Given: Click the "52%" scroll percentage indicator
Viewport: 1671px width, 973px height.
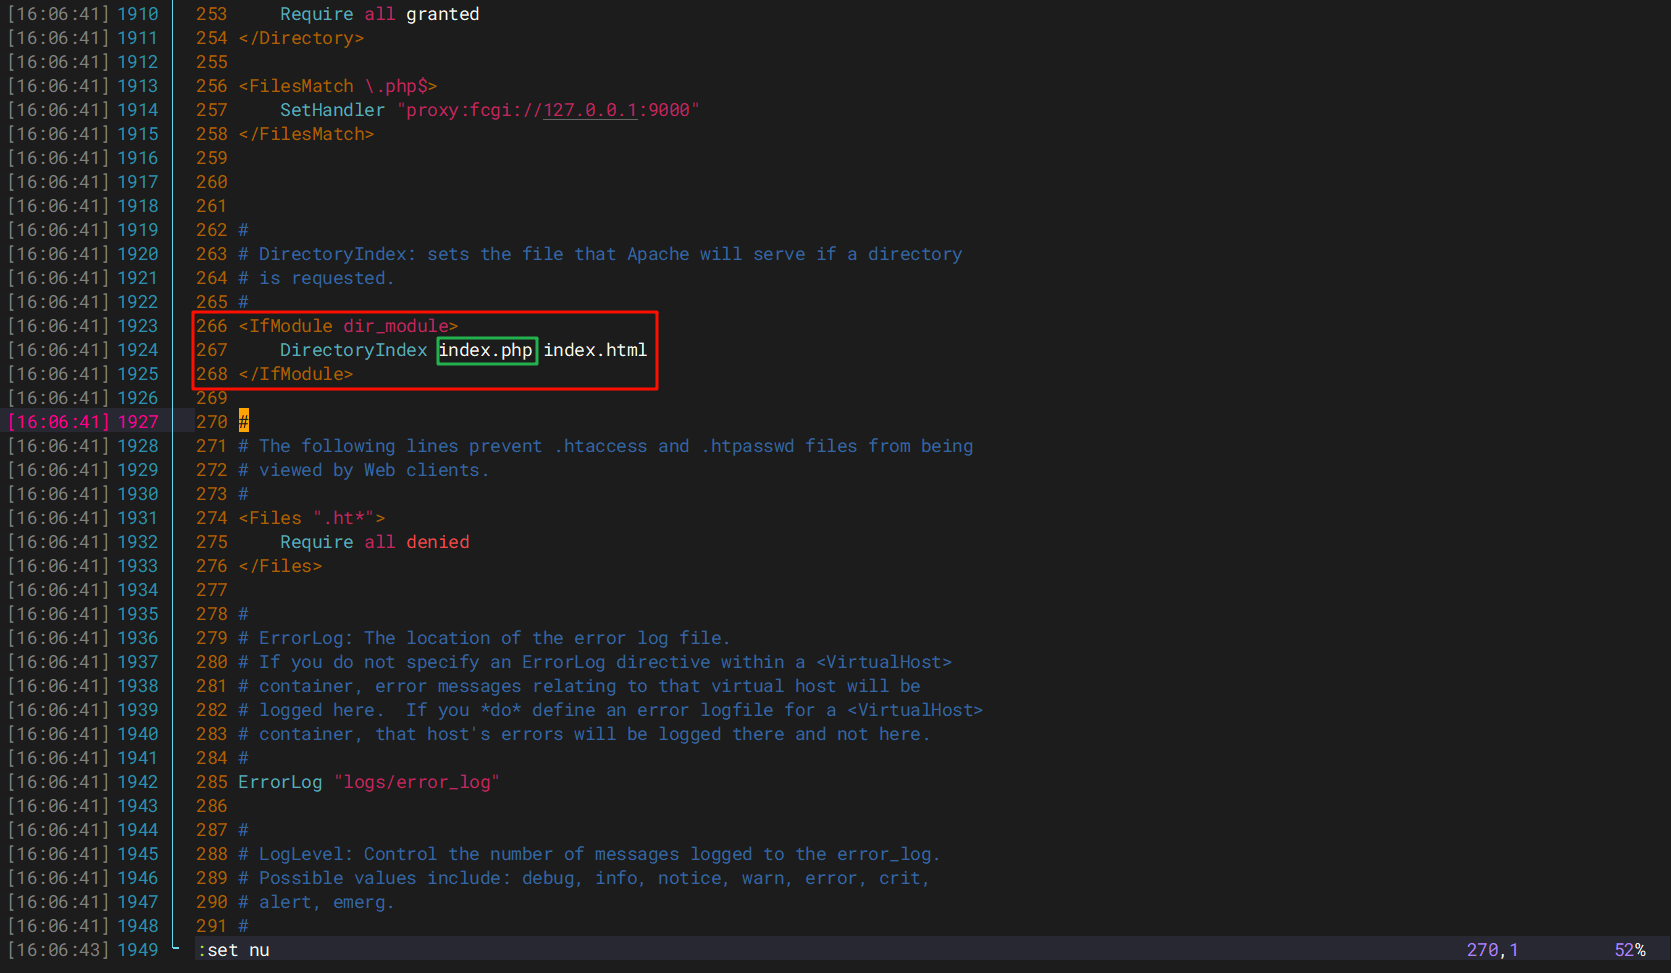Looking at the screenshot, I should pyautogui.click(x=1630, y=950).
